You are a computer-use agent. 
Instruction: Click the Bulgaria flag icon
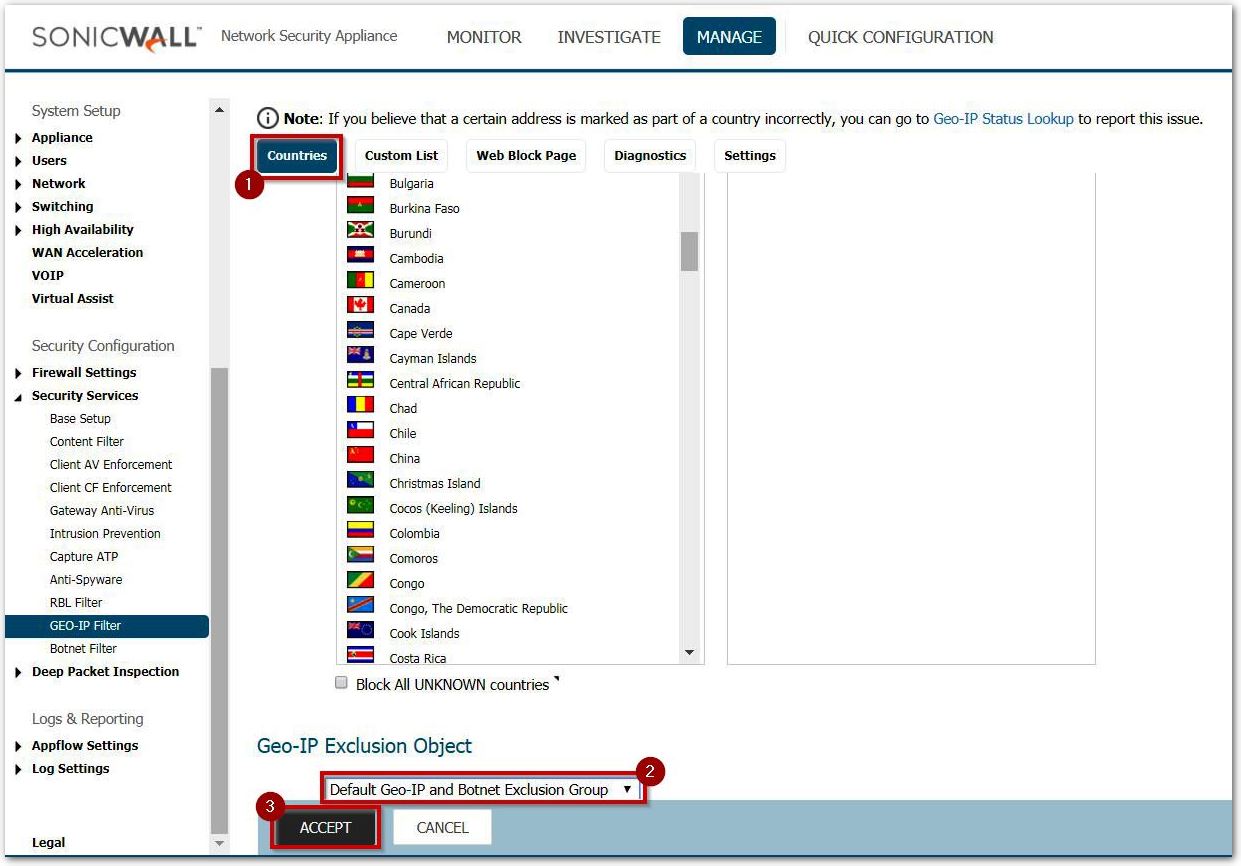360,181
